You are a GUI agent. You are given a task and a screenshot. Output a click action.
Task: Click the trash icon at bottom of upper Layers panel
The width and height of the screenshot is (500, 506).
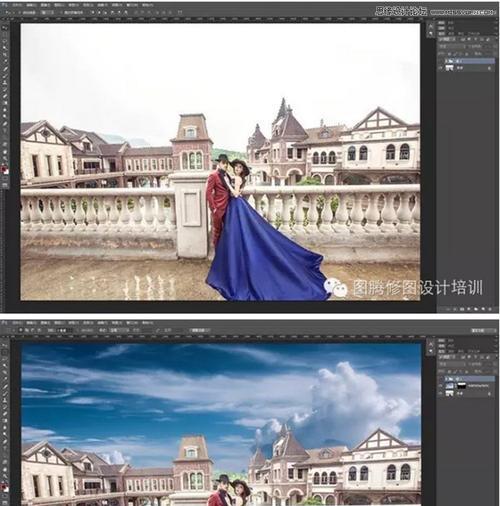[491, 309]
